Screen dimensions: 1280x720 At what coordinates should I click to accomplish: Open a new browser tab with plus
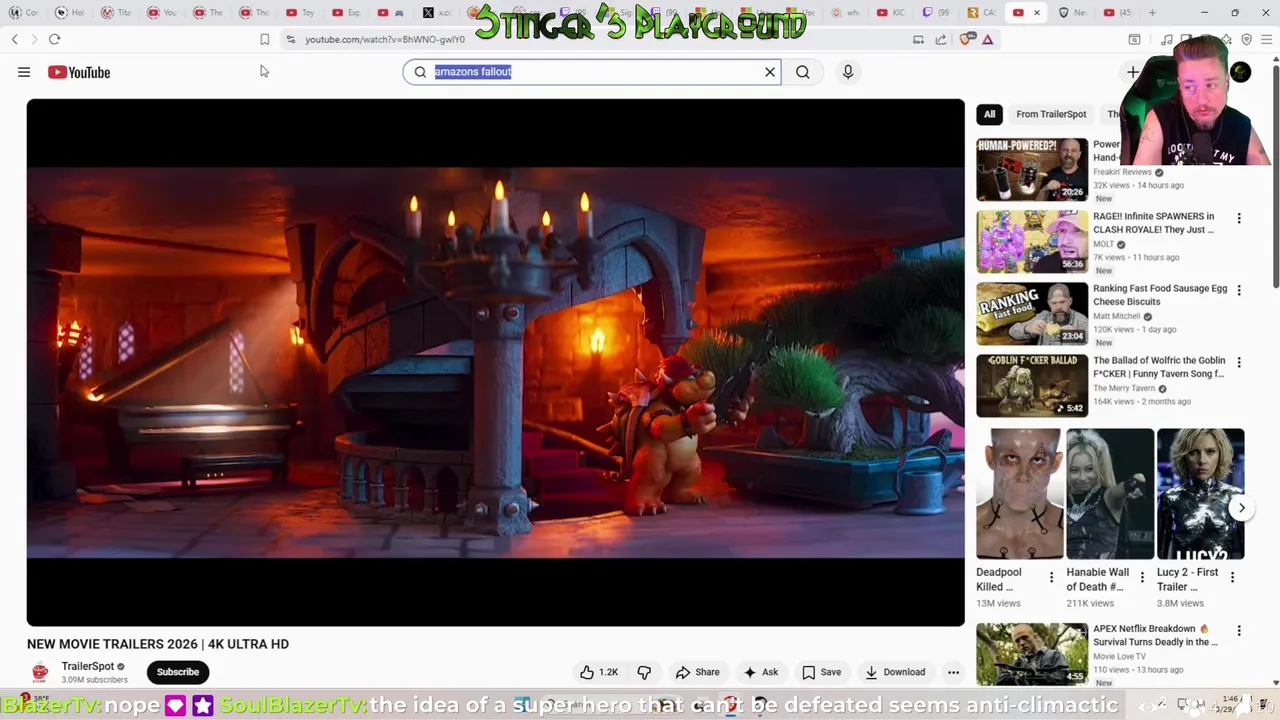[x=1152, y=12]
